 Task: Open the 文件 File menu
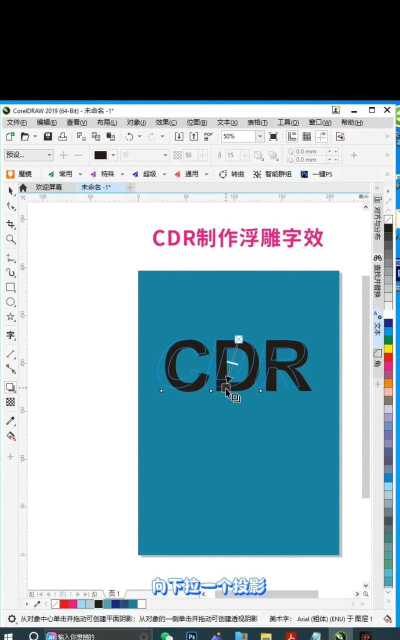(x=17, y=122)
